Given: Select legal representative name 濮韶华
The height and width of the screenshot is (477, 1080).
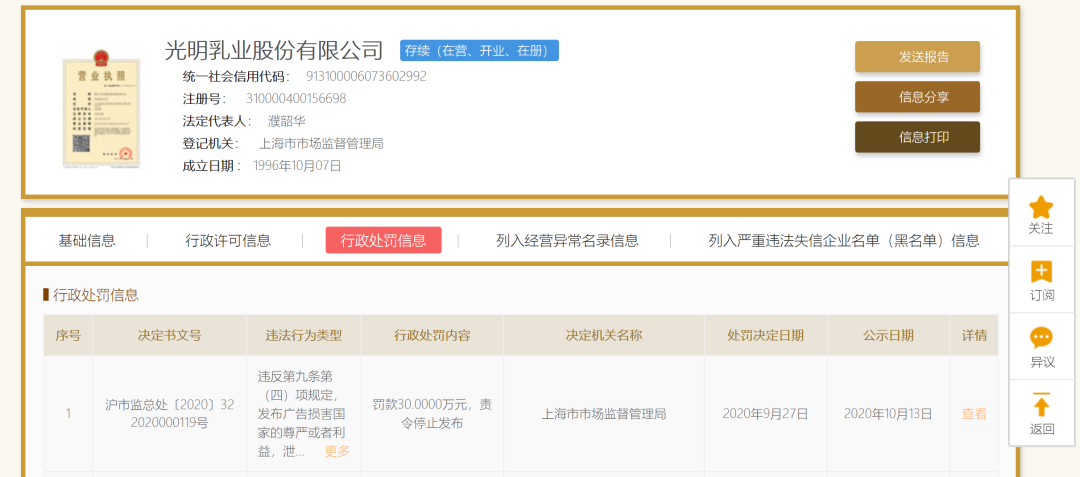Looking at the screenshot, I should (x=287, y=121).
